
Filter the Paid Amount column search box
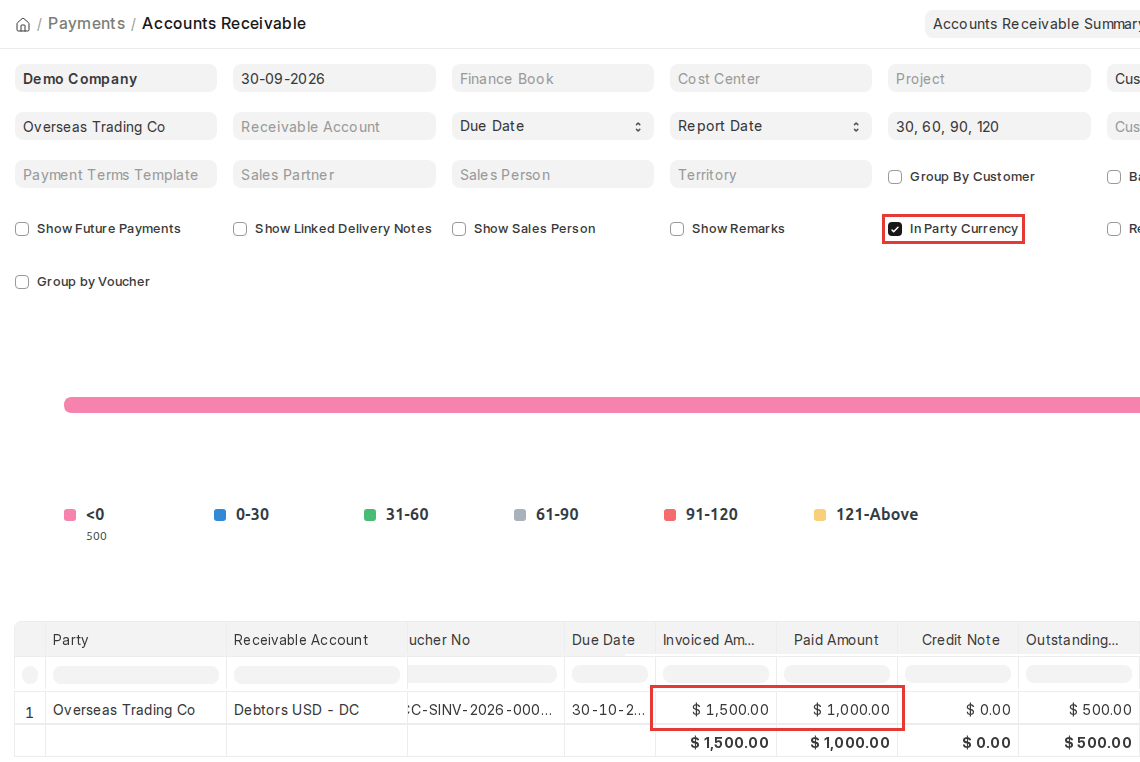tap(837, 674)
